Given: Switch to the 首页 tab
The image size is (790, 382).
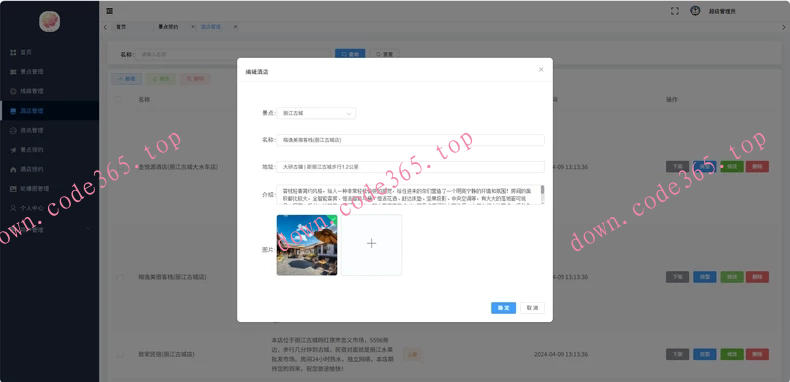Looking at the screenshot, I should coord(121,27).
